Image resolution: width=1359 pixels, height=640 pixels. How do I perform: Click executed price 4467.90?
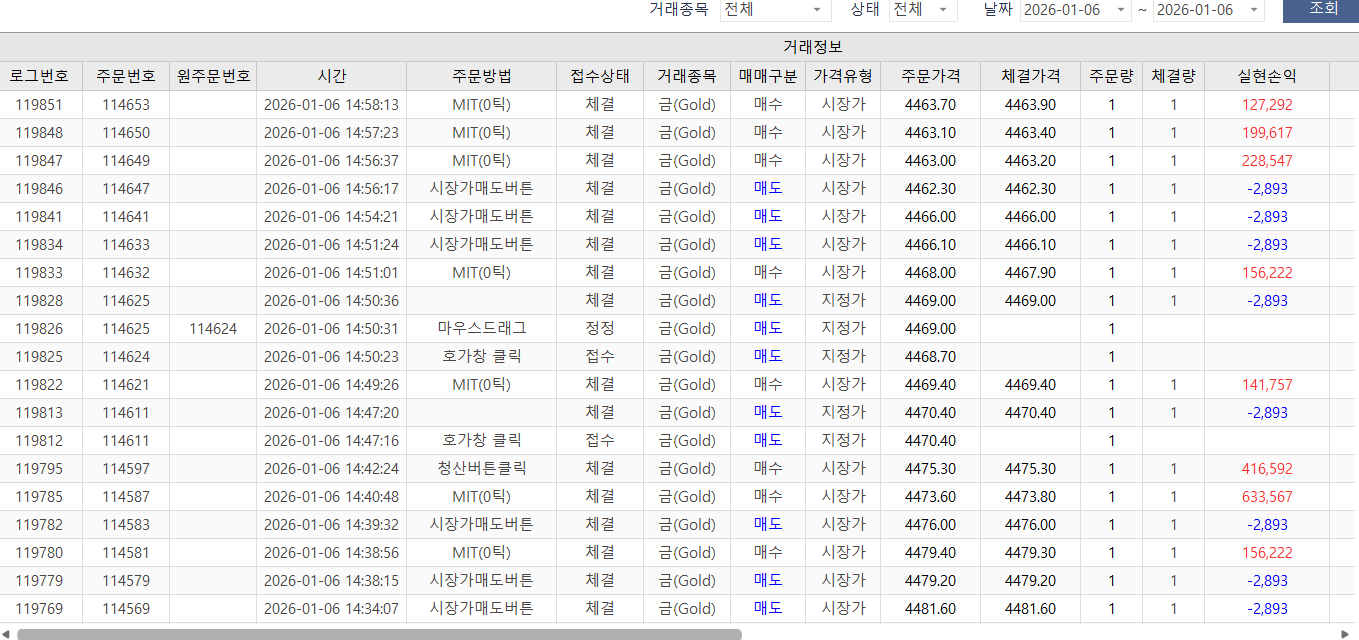1030,273
